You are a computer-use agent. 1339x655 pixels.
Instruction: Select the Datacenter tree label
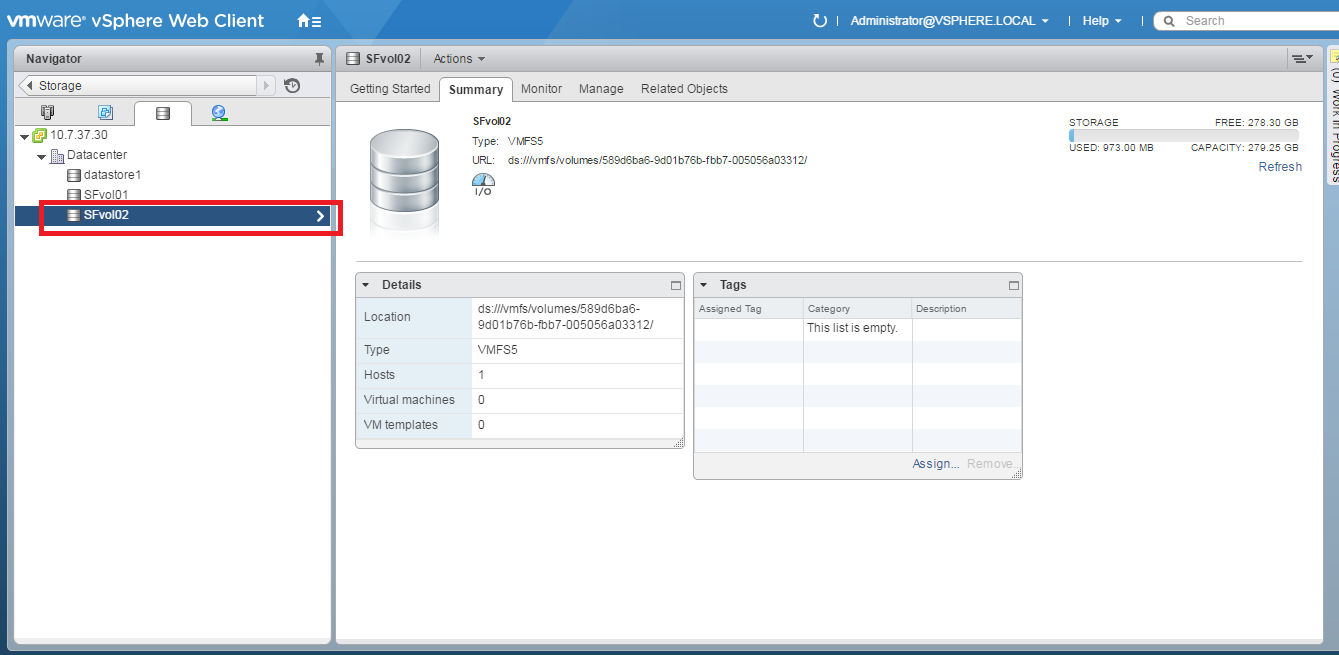point(97,155)
